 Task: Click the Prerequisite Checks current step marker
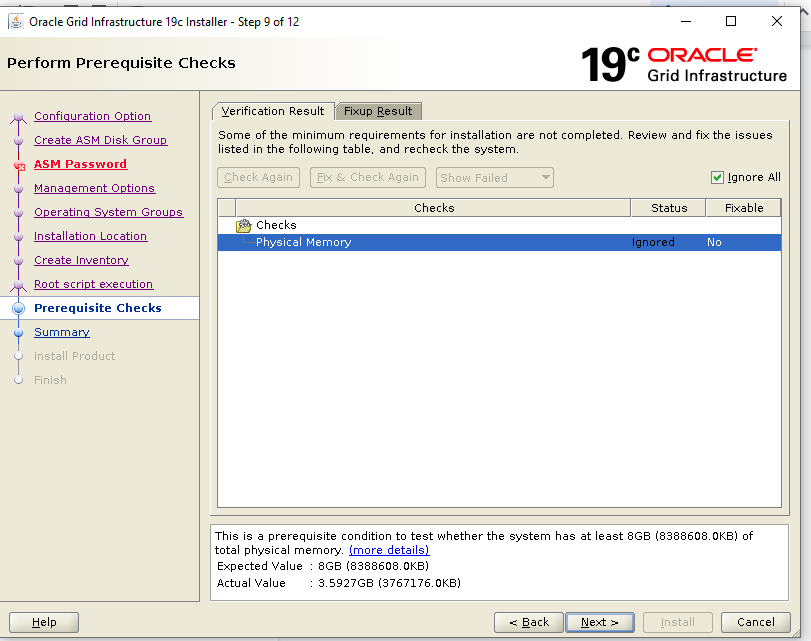point(19,308)
